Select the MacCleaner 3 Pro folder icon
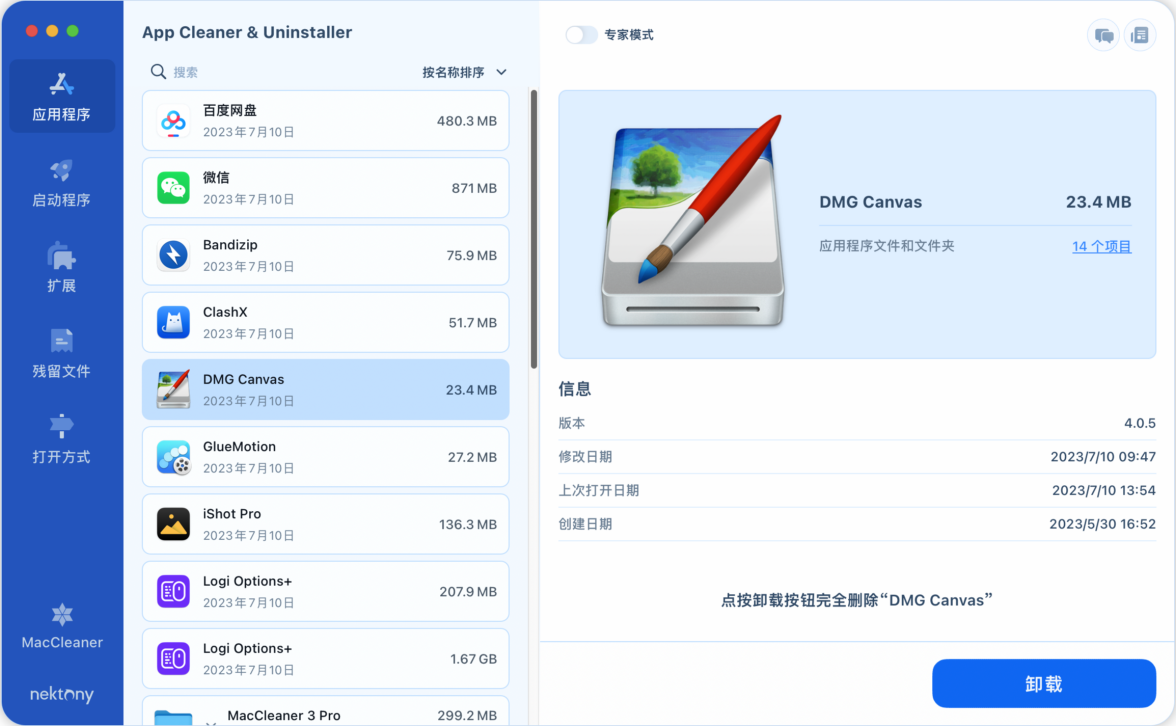 [173, 717]
